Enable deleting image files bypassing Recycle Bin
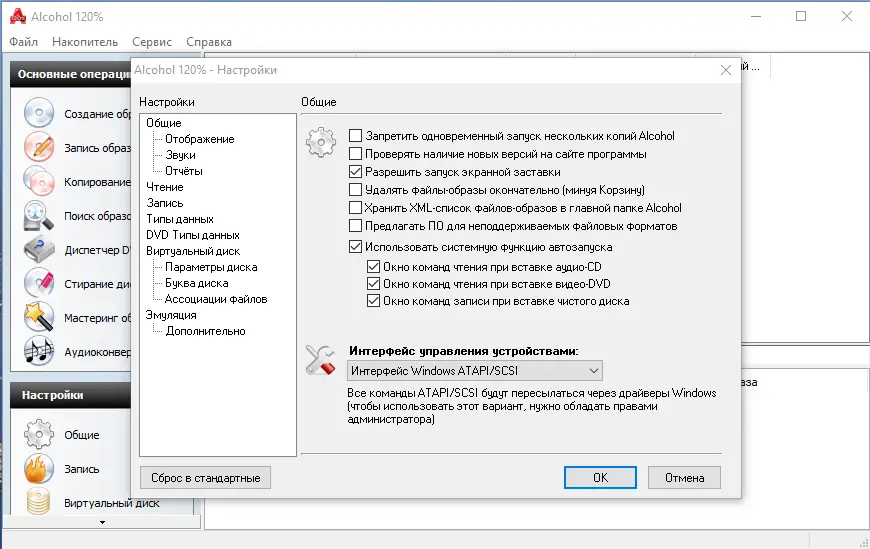This screenshot has width=870, height=549. [x=355, y=190]
